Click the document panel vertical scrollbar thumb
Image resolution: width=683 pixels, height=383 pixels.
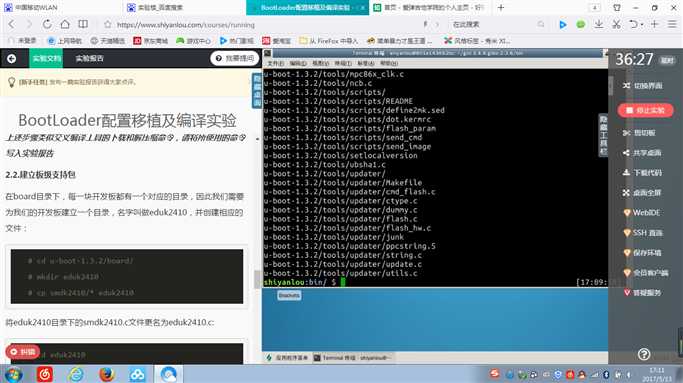point(257,279)
